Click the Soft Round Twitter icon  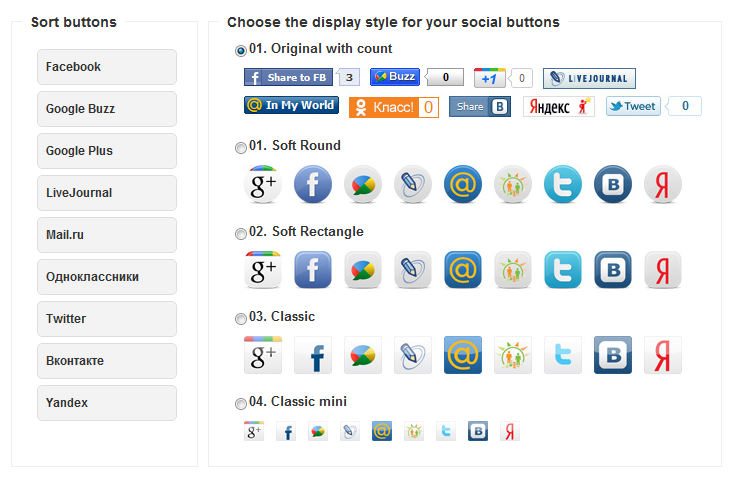coord(563,184)
